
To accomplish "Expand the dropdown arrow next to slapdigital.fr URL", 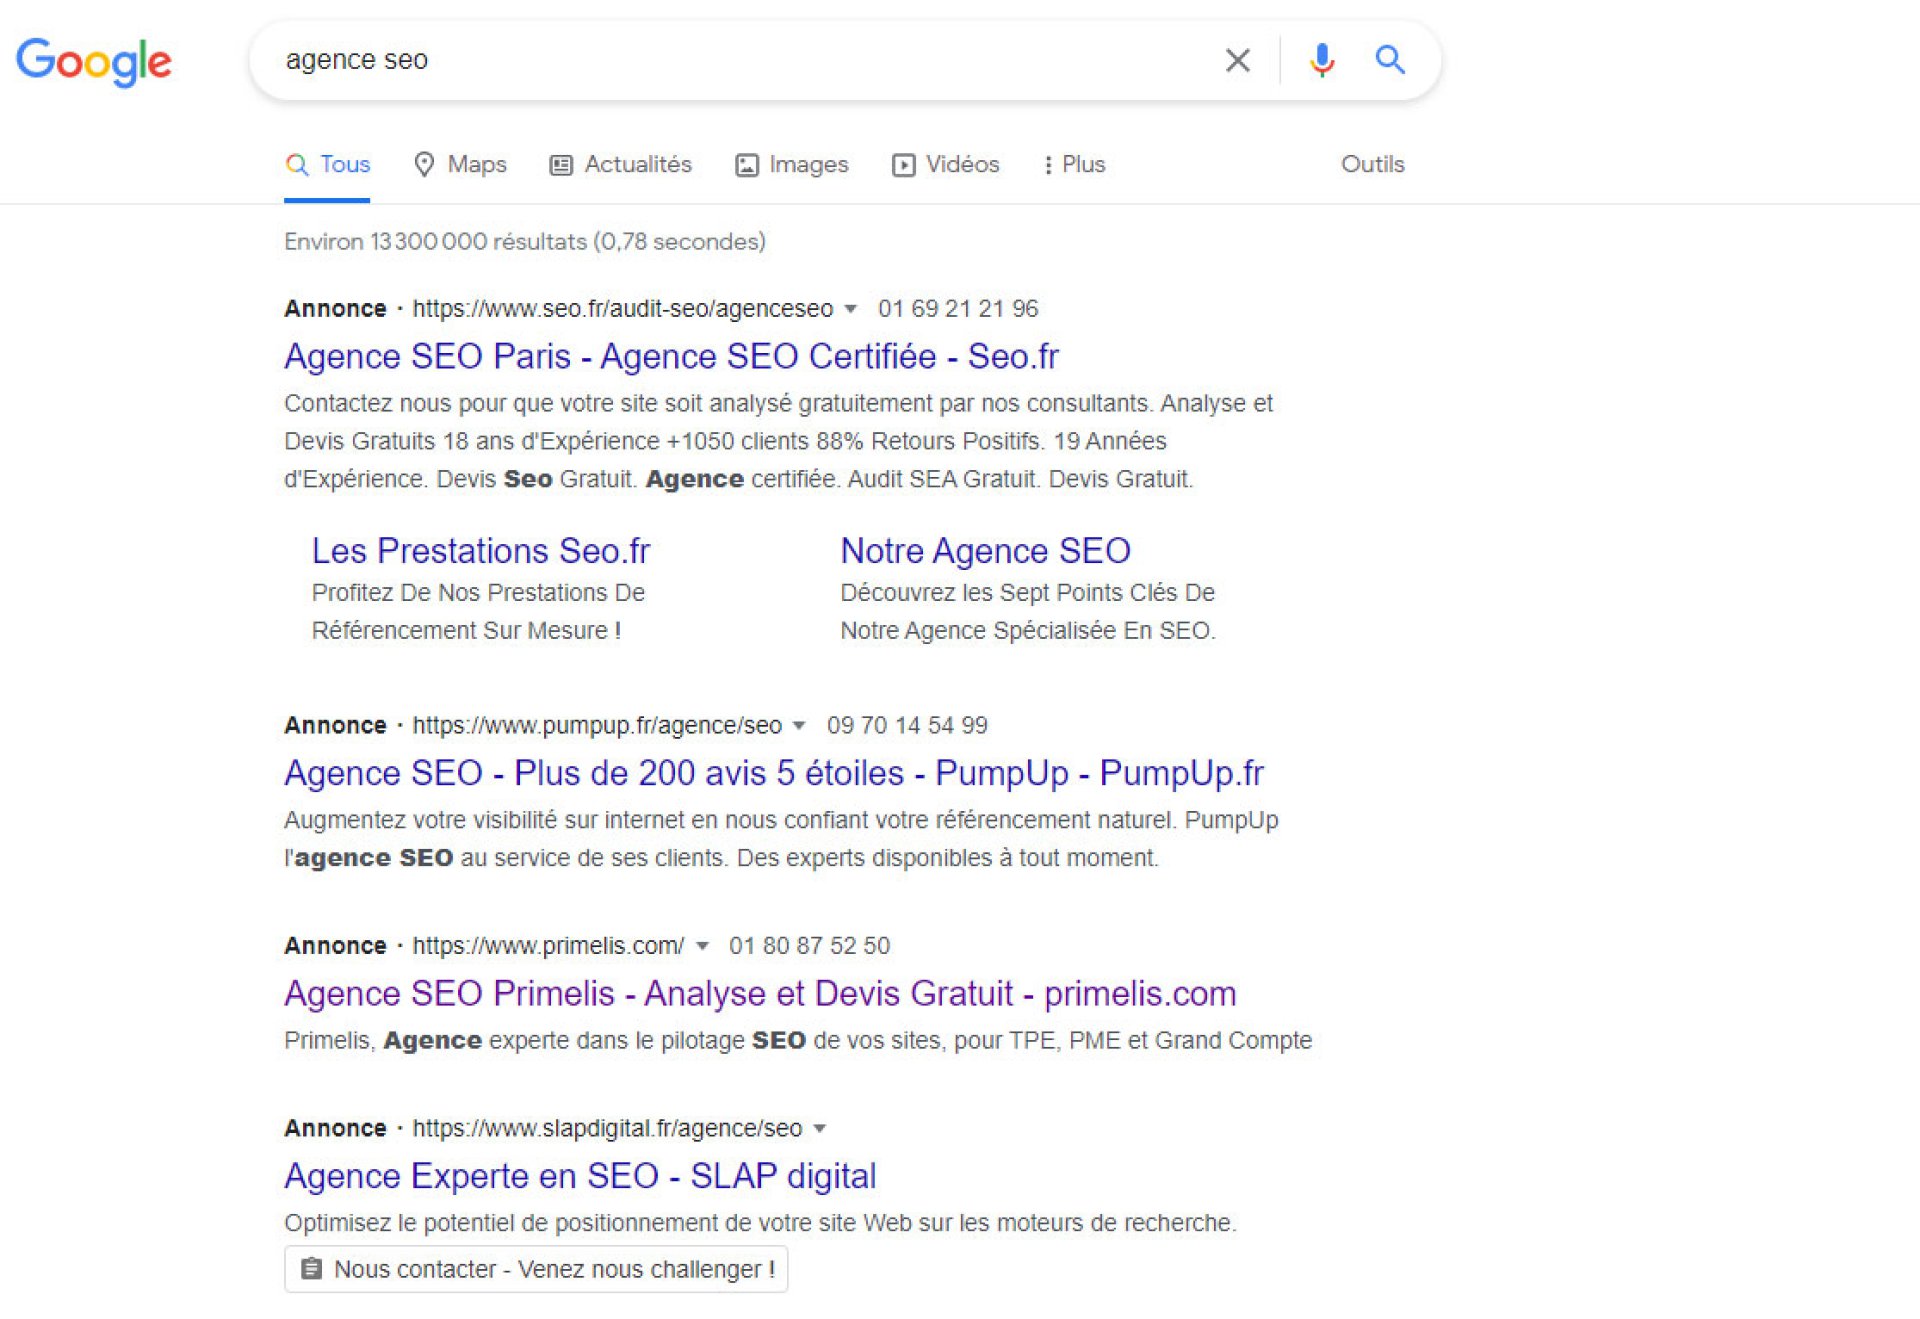I will point(819,1129).
